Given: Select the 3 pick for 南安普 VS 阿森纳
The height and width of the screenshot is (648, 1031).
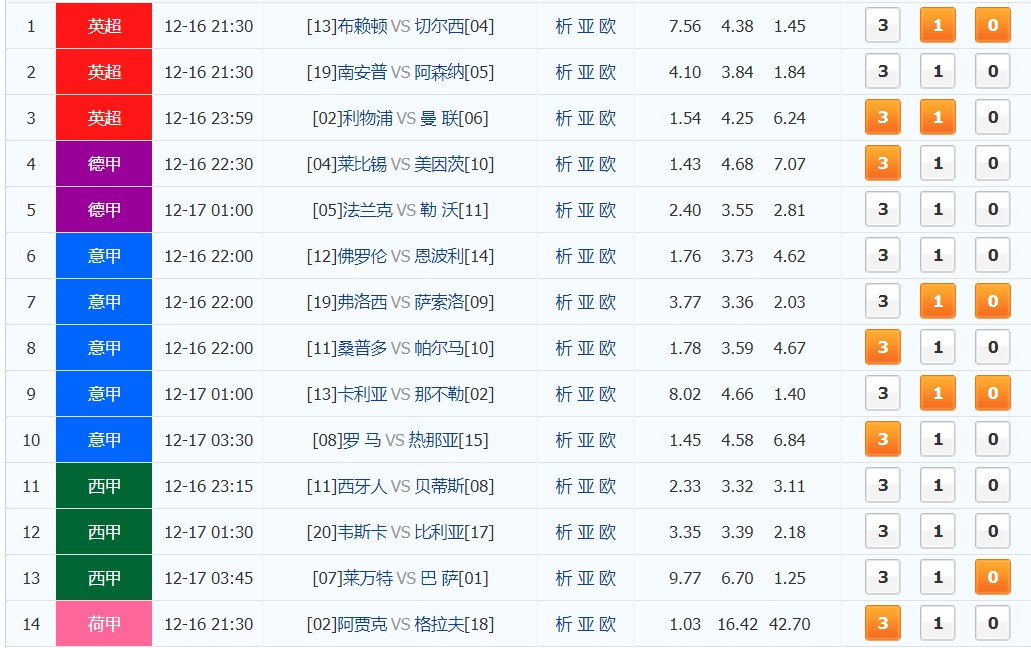Looking at the screenshot, I should (x=882, y=71).
